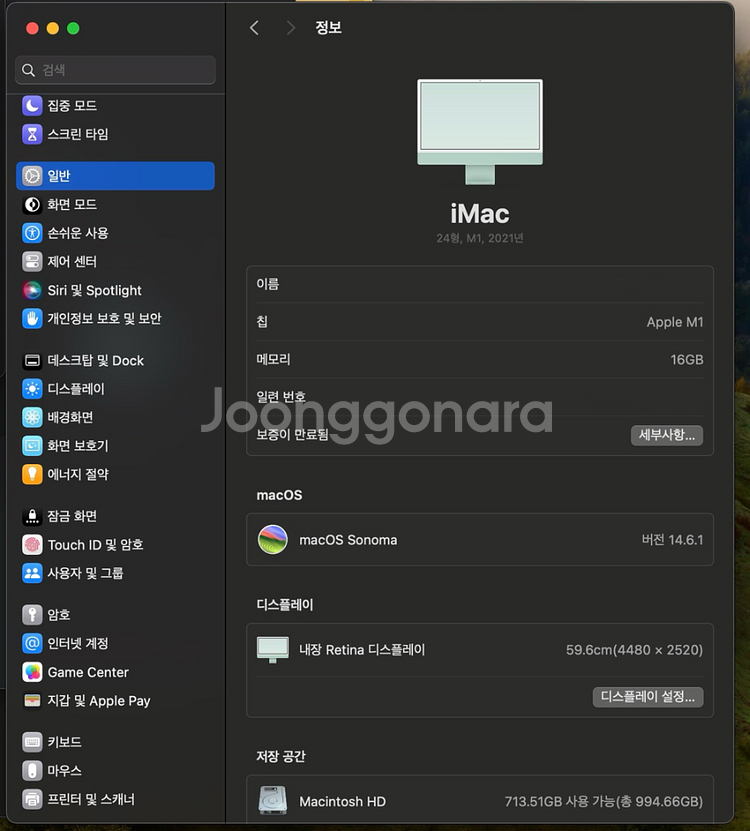Screen dimensions: 750x831
Task: Click the macOS section heading
Action: coord(279,495)
